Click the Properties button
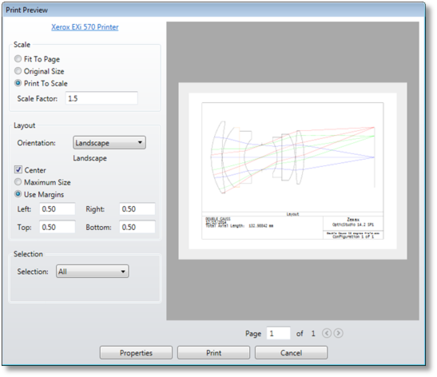 pos(136,353)
